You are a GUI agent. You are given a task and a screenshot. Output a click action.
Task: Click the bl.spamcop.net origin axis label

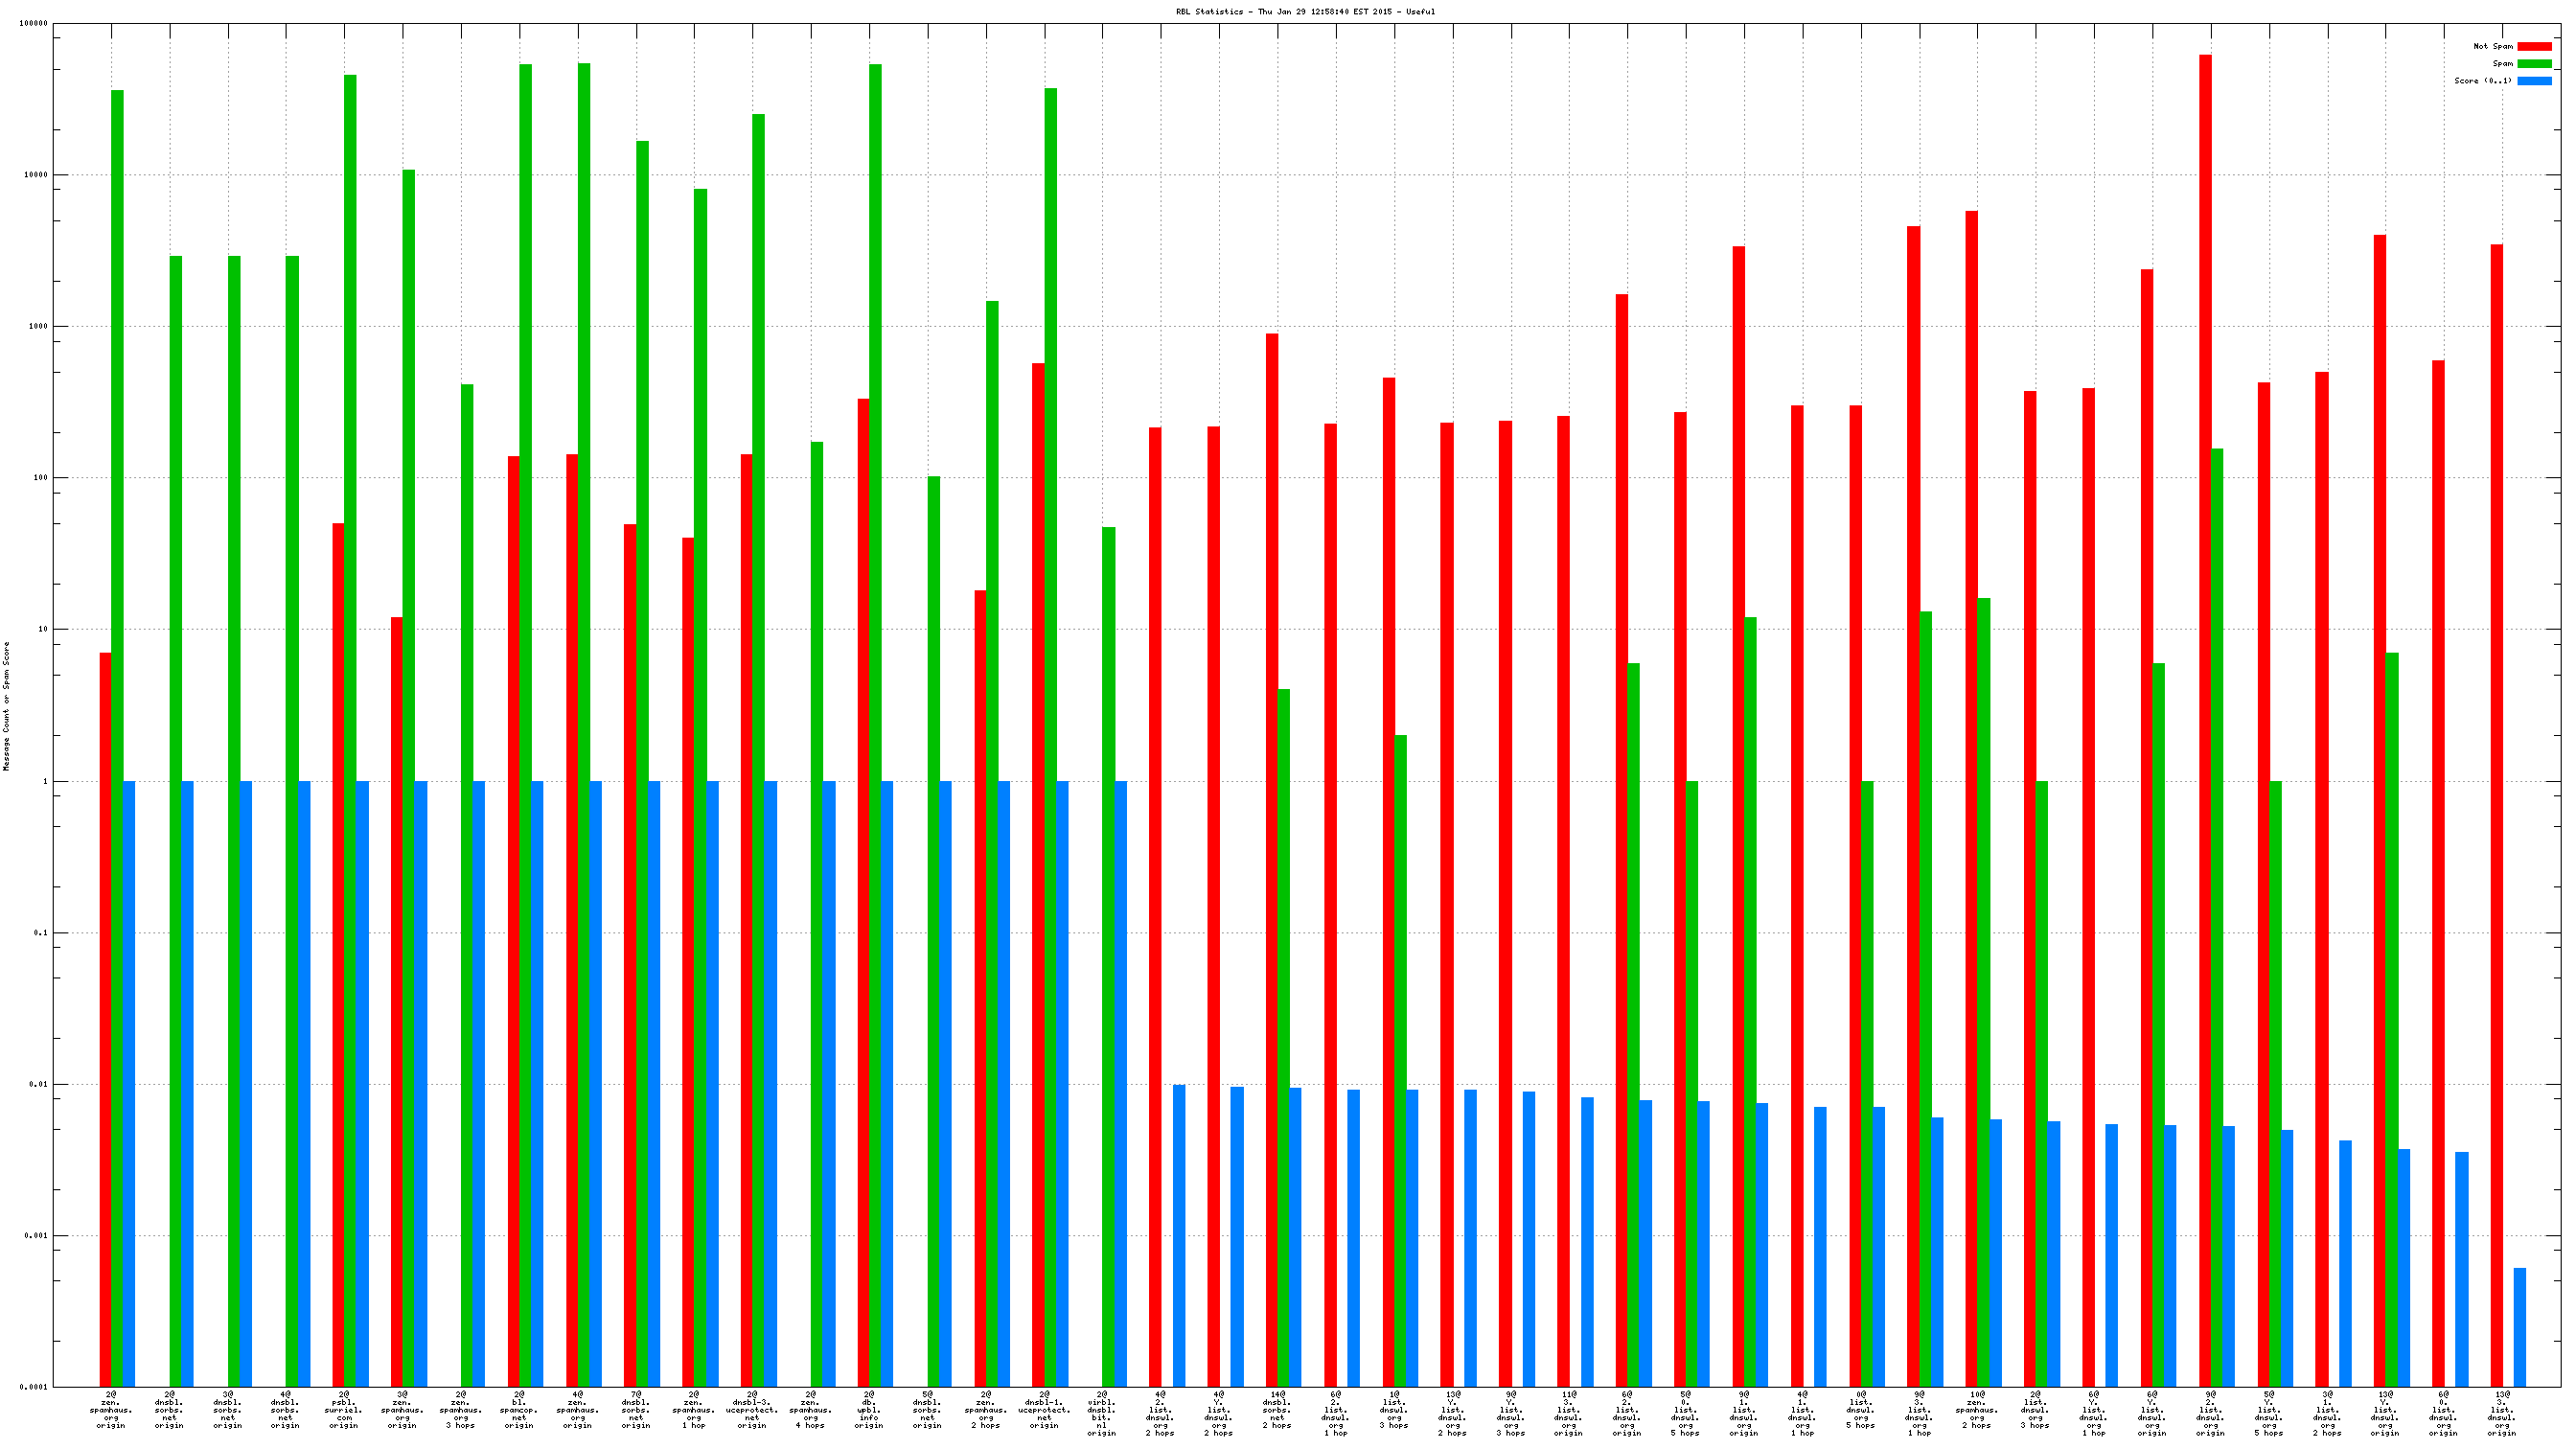[519, 1409]
